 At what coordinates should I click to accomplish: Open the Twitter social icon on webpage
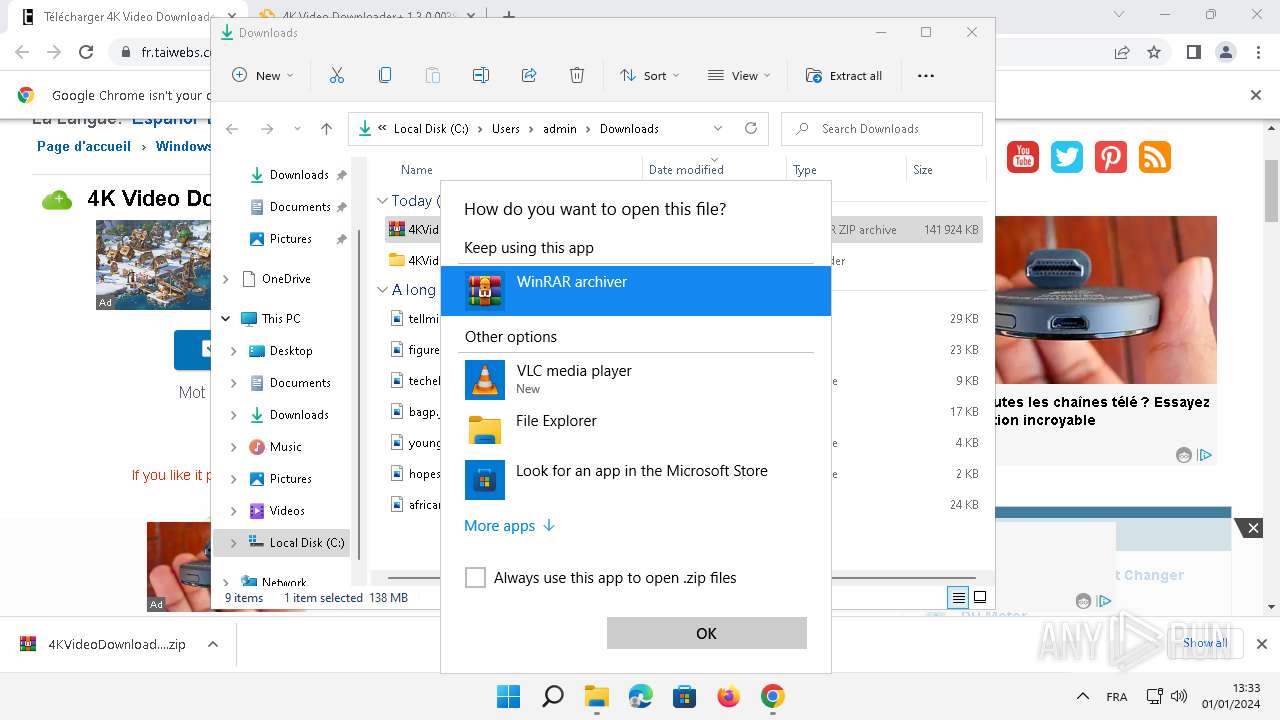click(x=1067, y=157)
